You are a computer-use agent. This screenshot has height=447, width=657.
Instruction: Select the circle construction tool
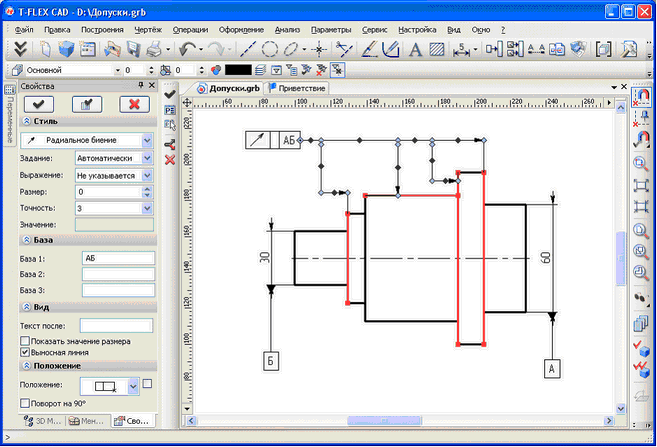[x=269, y=49]
